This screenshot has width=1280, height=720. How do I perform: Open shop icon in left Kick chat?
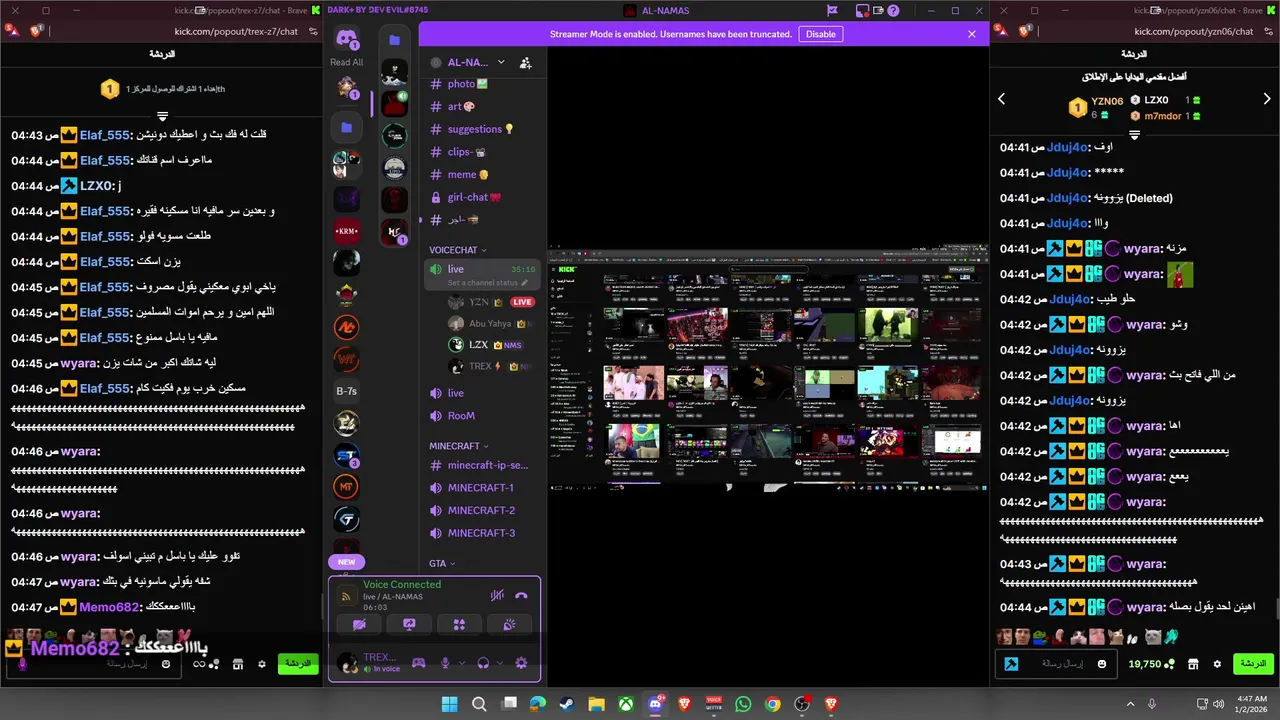(x=238, y=664)
